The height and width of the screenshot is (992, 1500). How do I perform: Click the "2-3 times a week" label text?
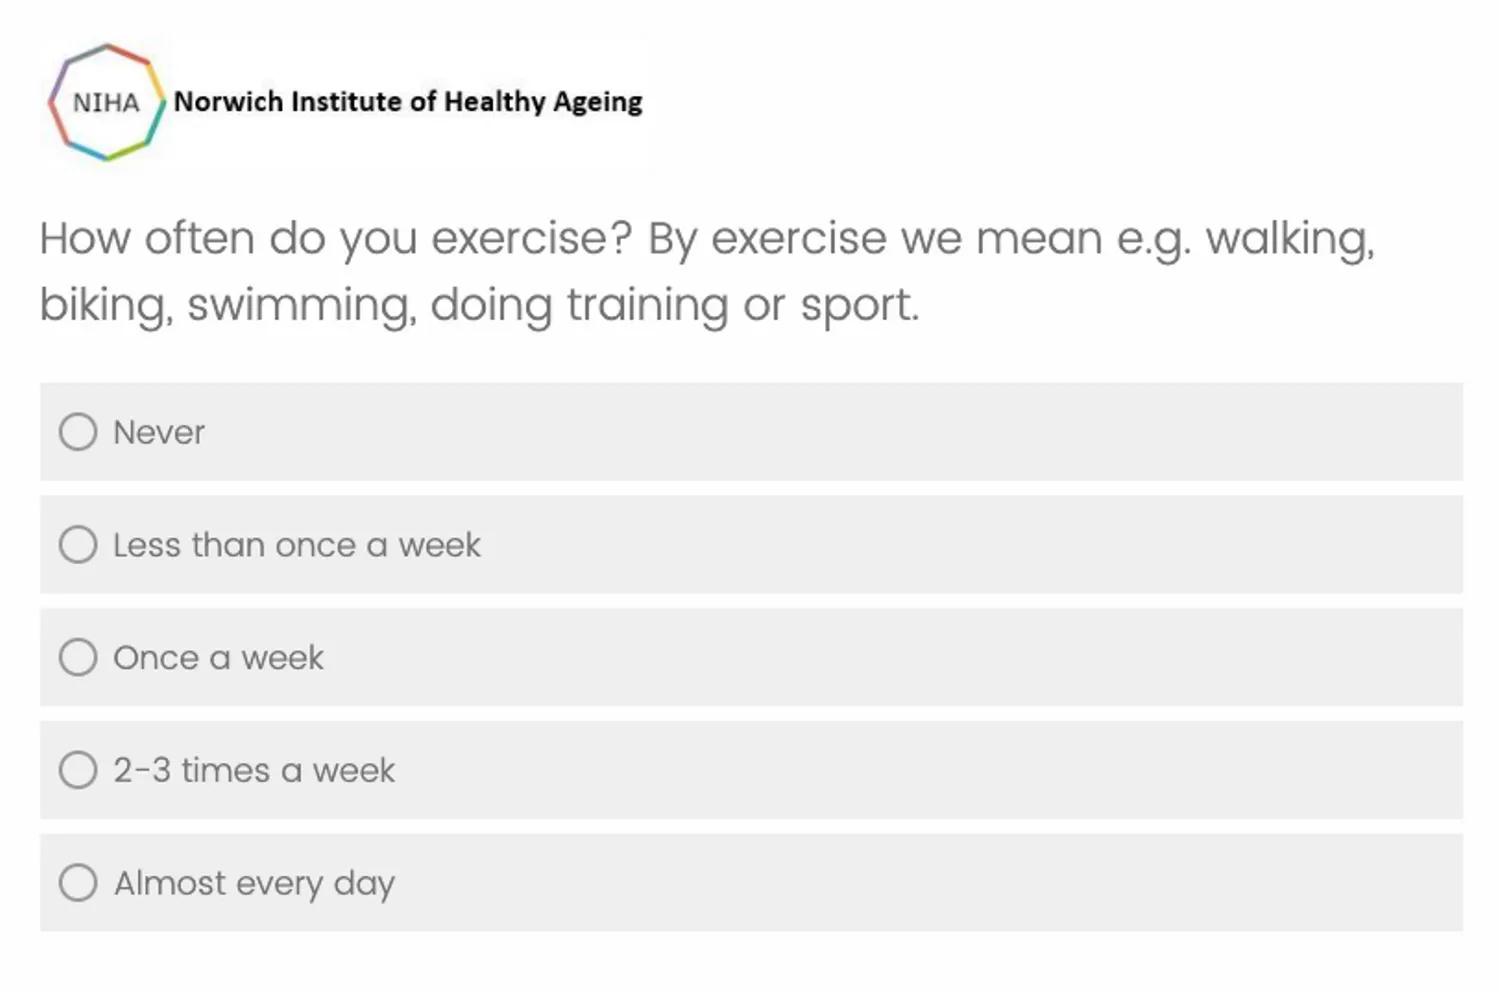[x=254, y=771]
